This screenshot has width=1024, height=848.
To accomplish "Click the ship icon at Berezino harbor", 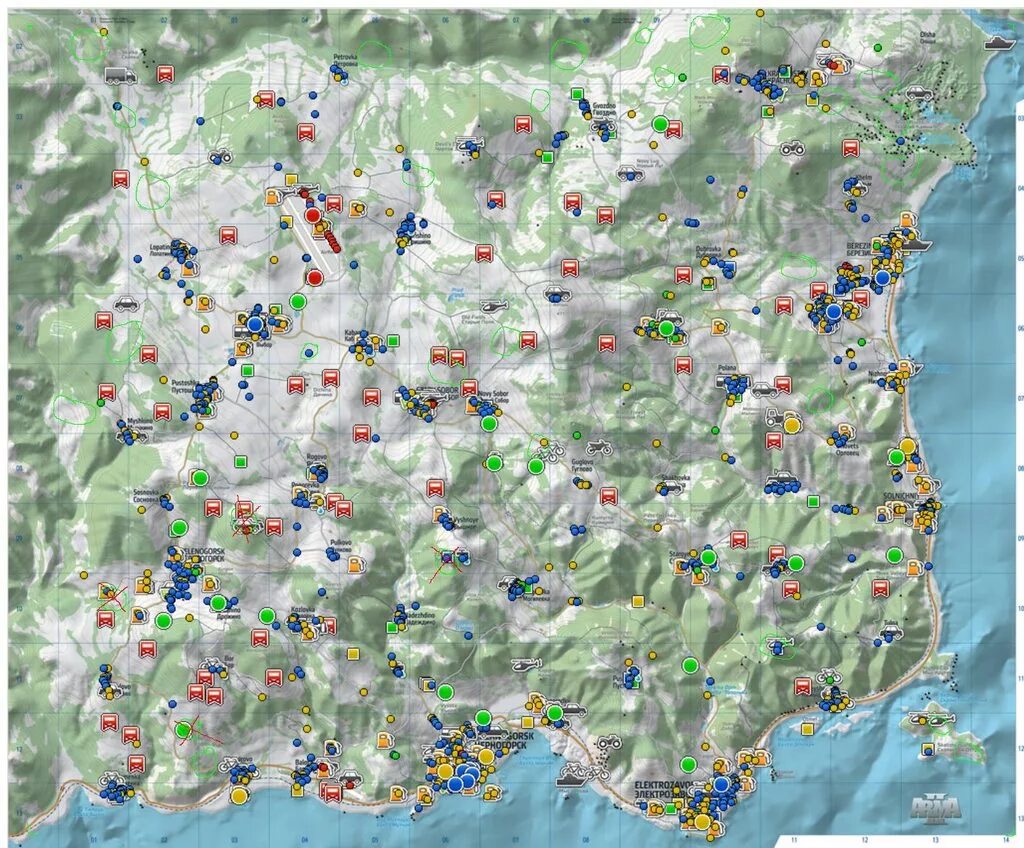I will coord(917,243).
